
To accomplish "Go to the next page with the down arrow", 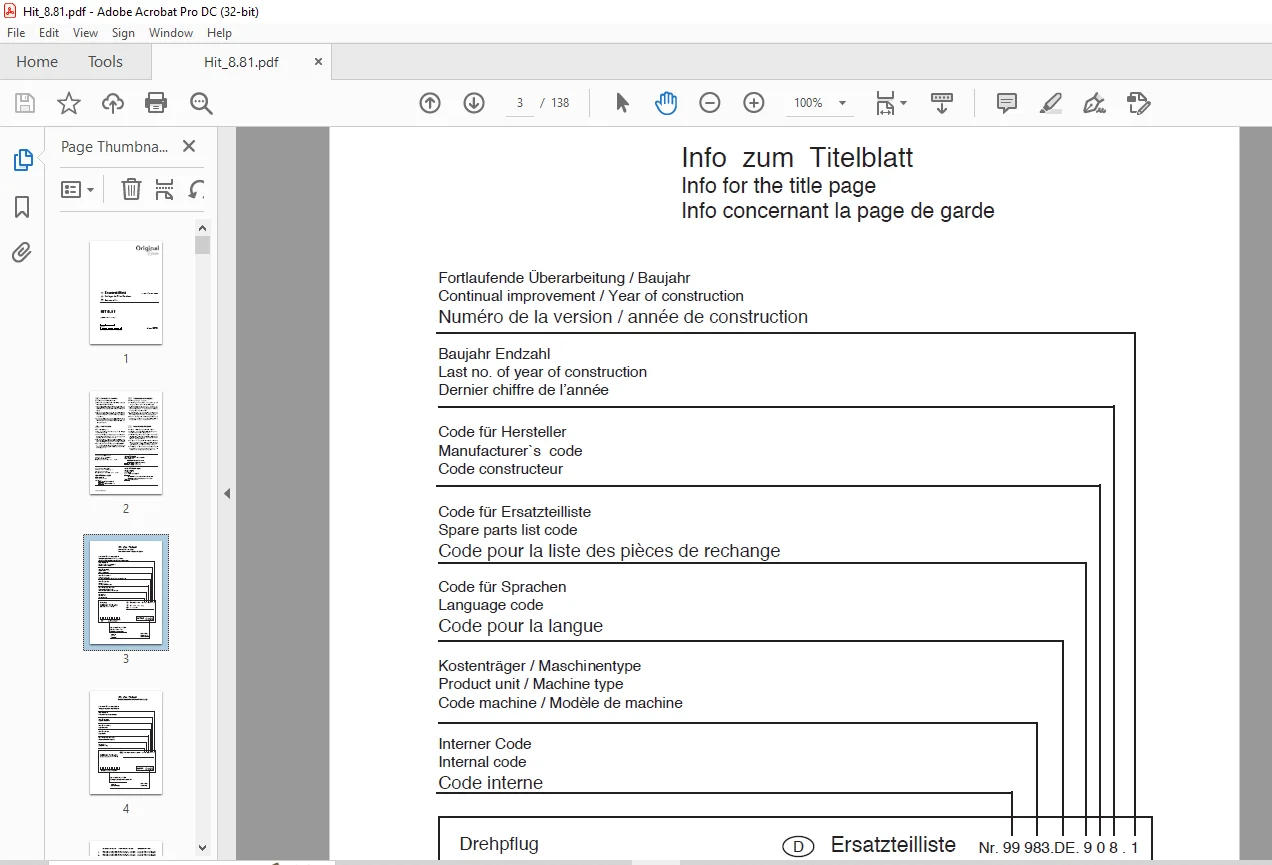I will [x=474, y=103].
